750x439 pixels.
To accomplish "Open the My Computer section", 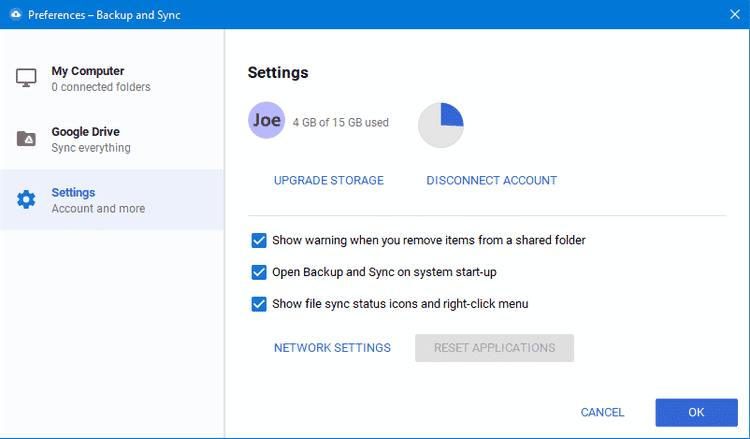I will 112,78.
